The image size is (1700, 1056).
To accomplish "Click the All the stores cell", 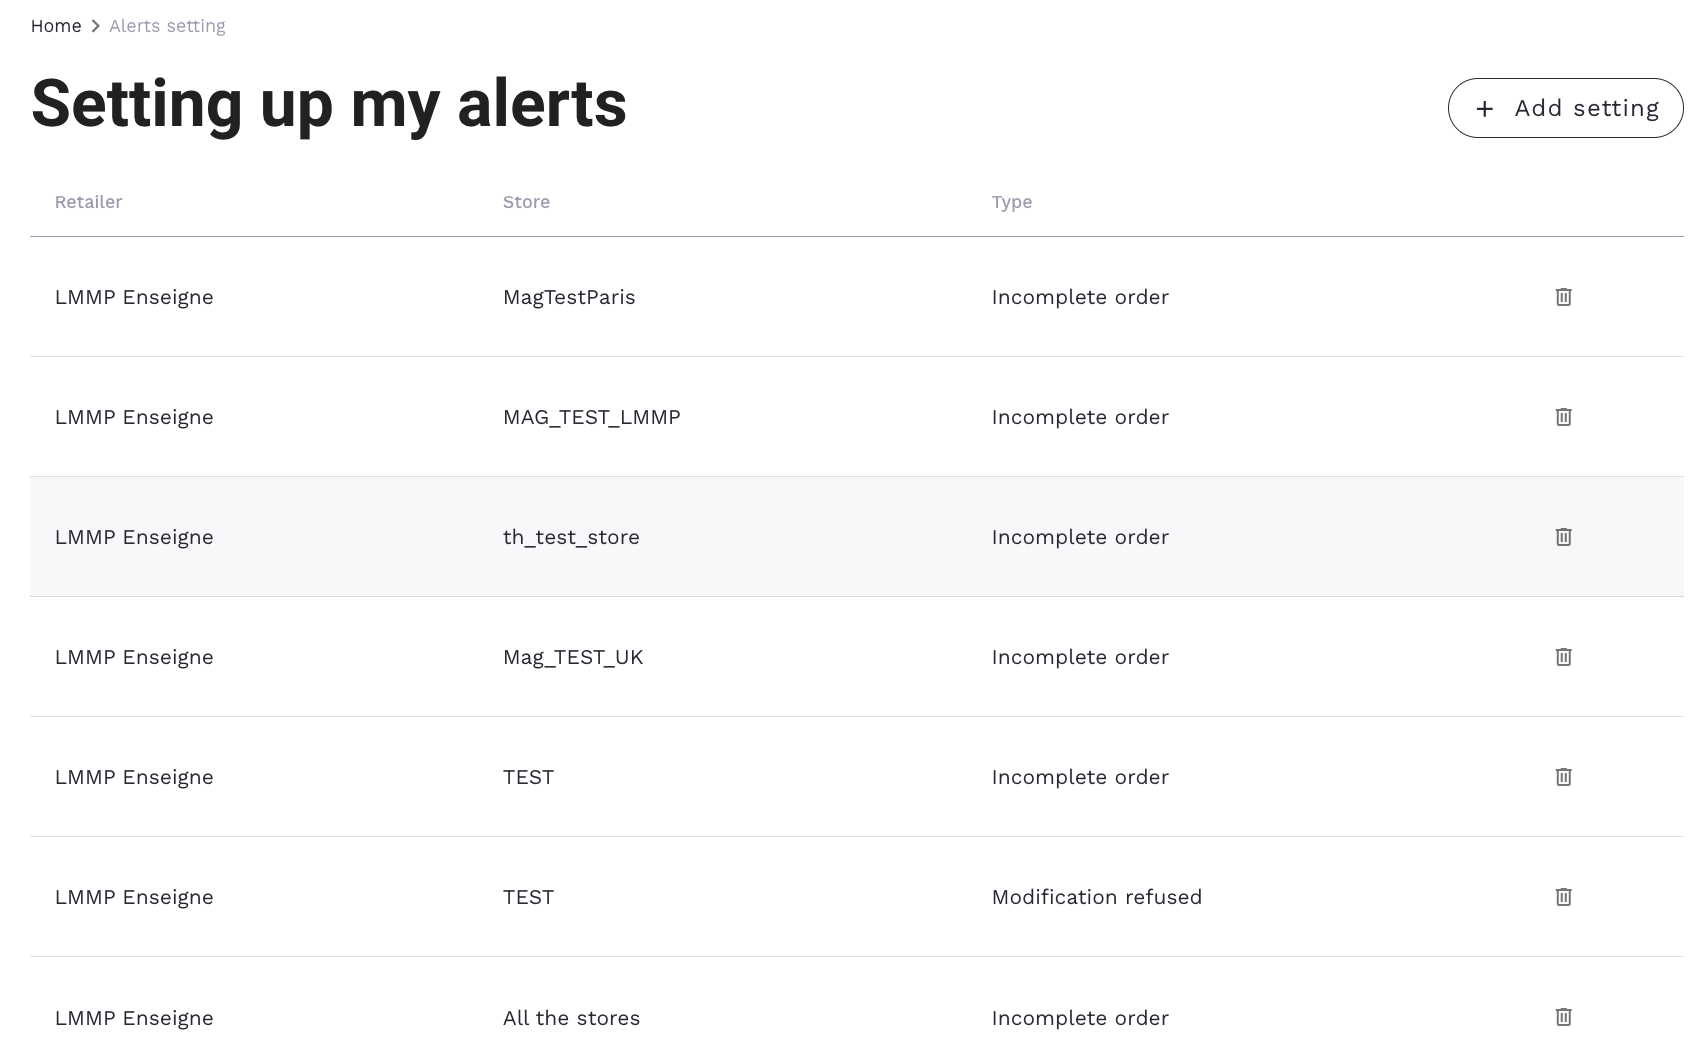I will [x=571, y=1018].
